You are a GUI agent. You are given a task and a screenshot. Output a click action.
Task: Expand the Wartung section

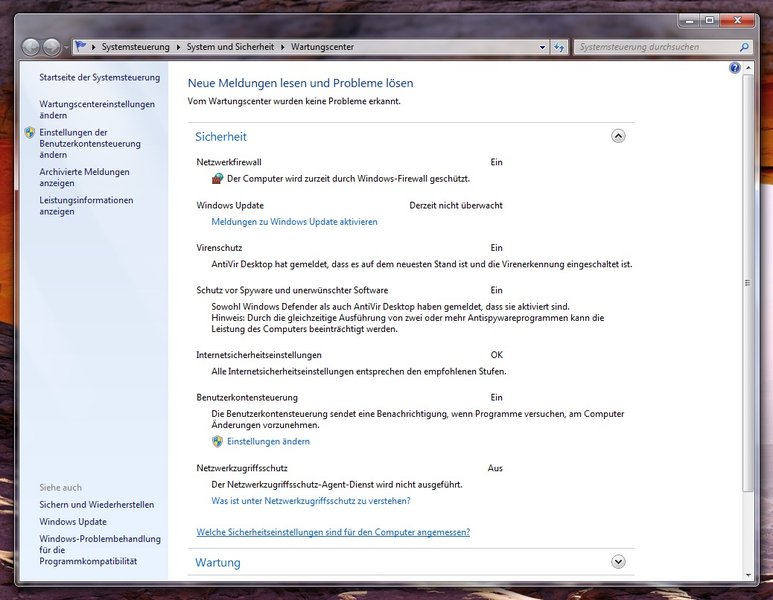click(x=618, y=562)
